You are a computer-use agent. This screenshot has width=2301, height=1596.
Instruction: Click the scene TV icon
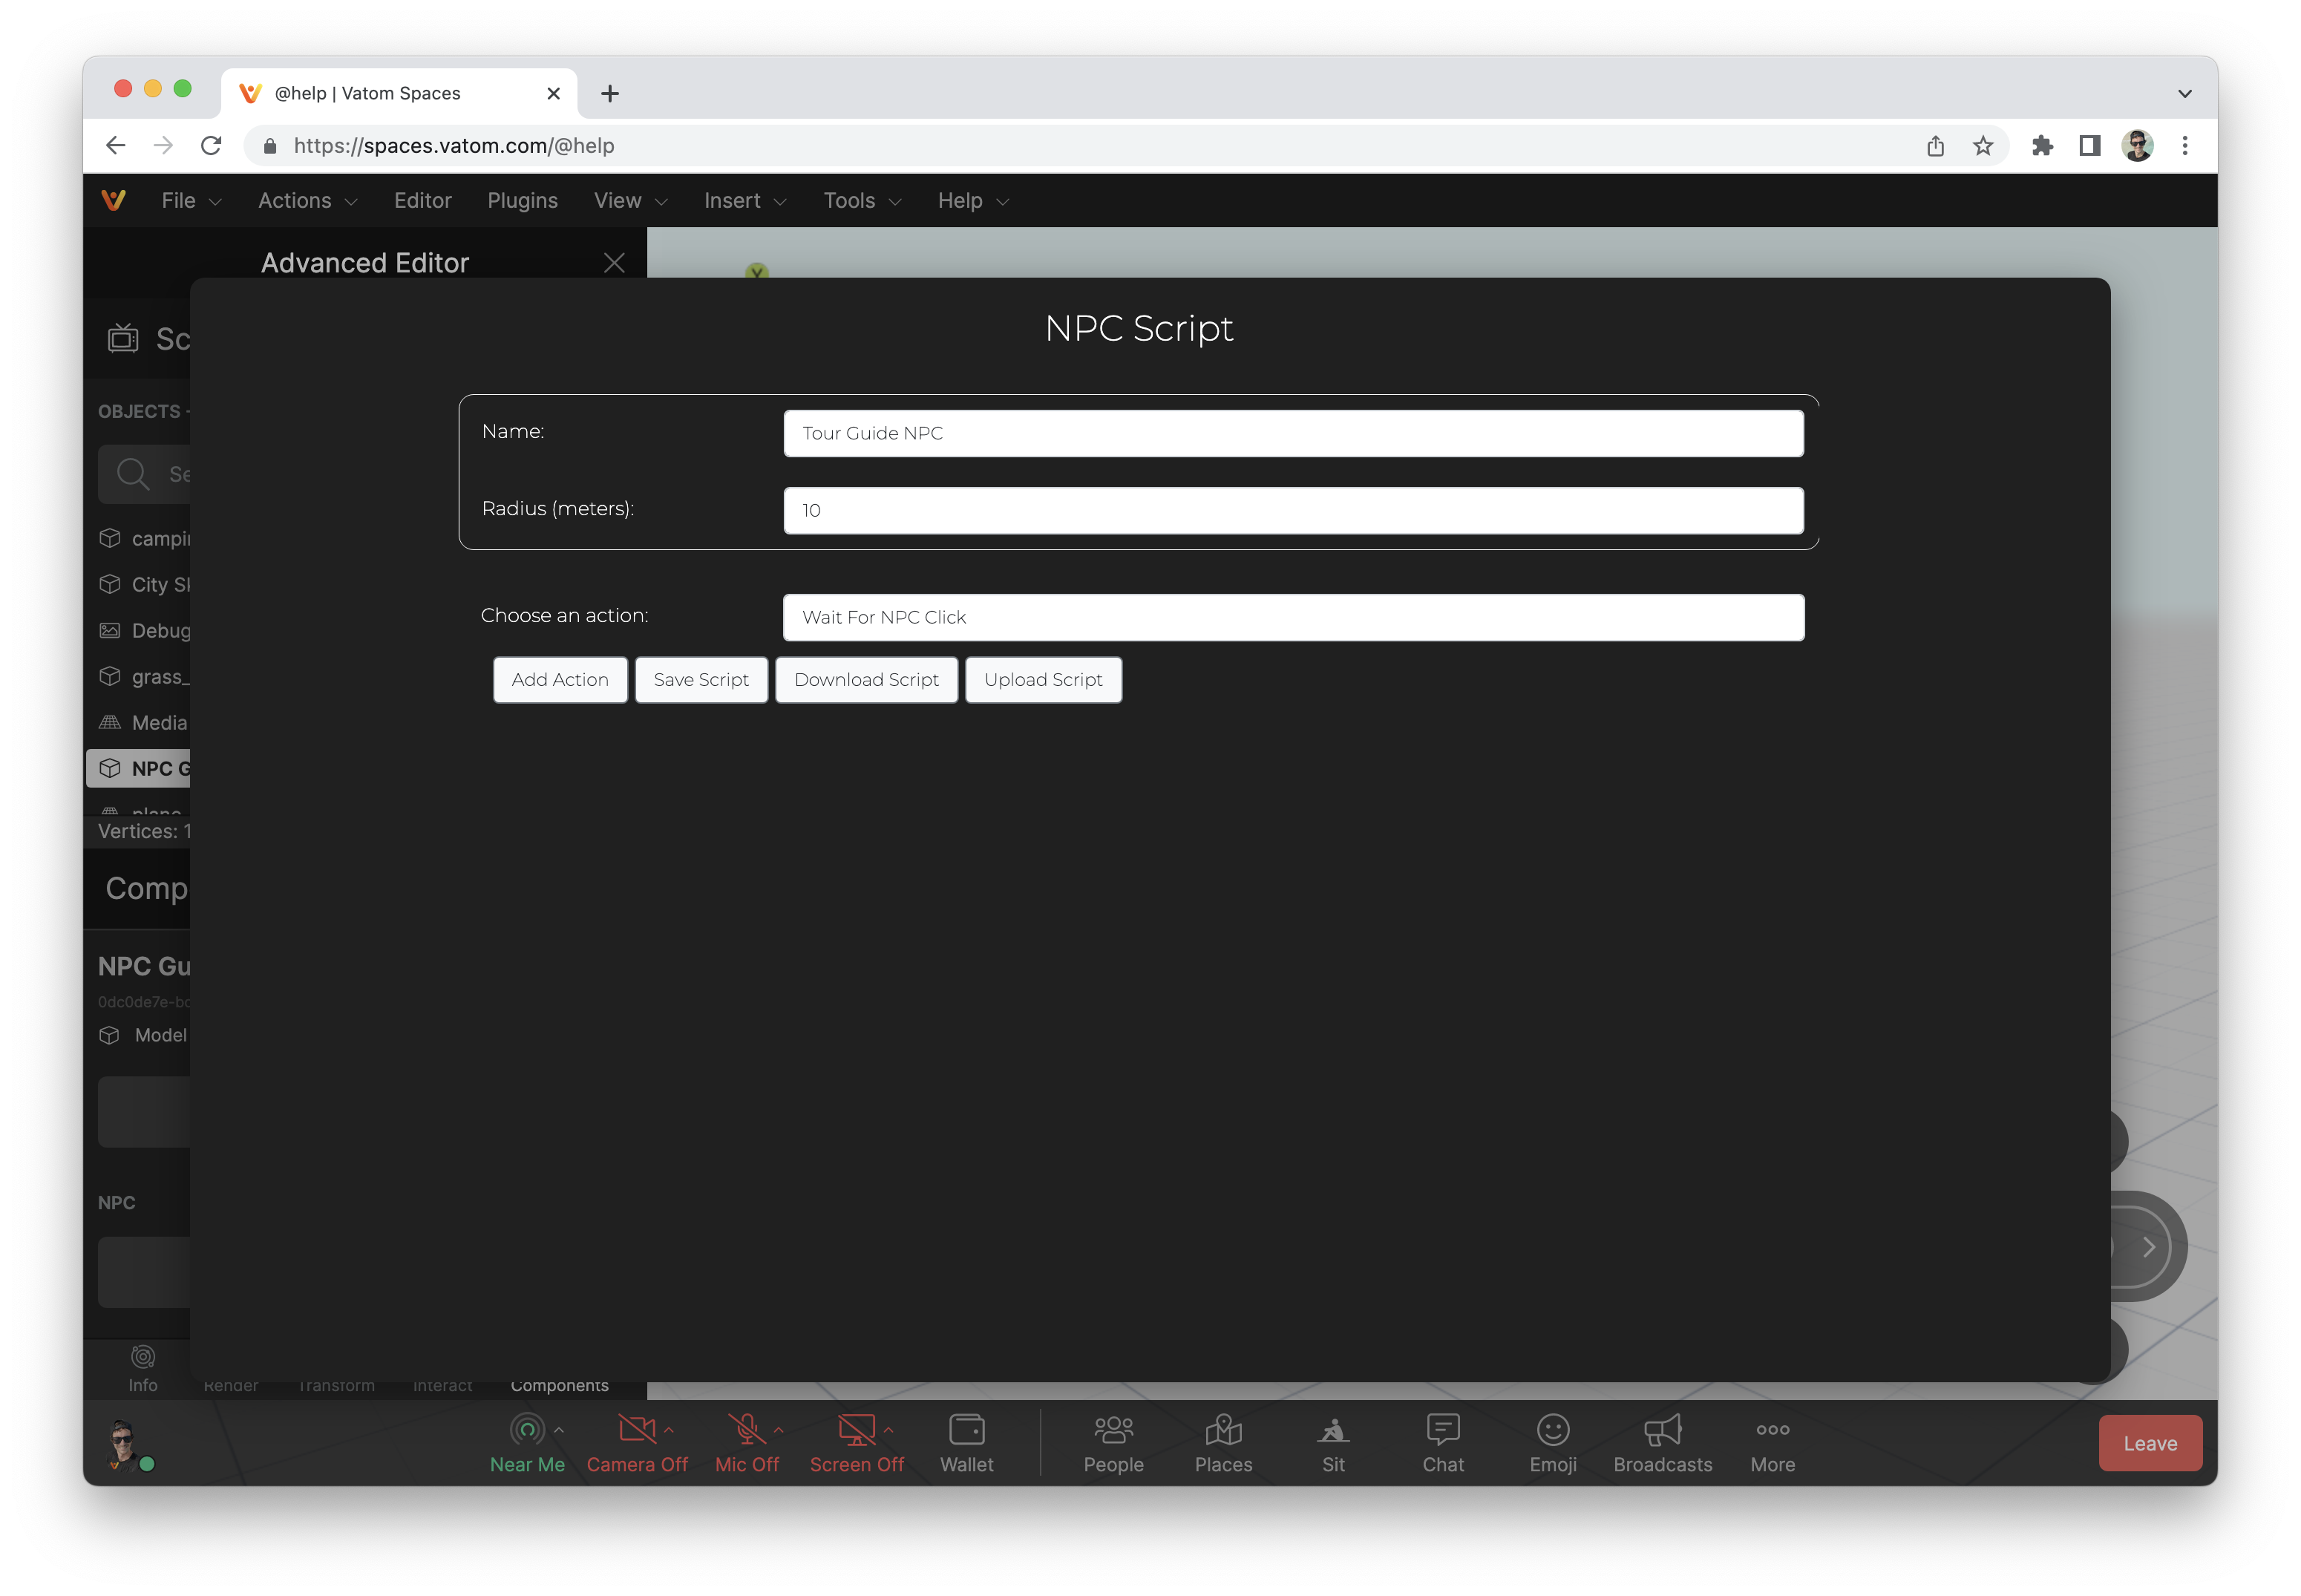point(123,338)
